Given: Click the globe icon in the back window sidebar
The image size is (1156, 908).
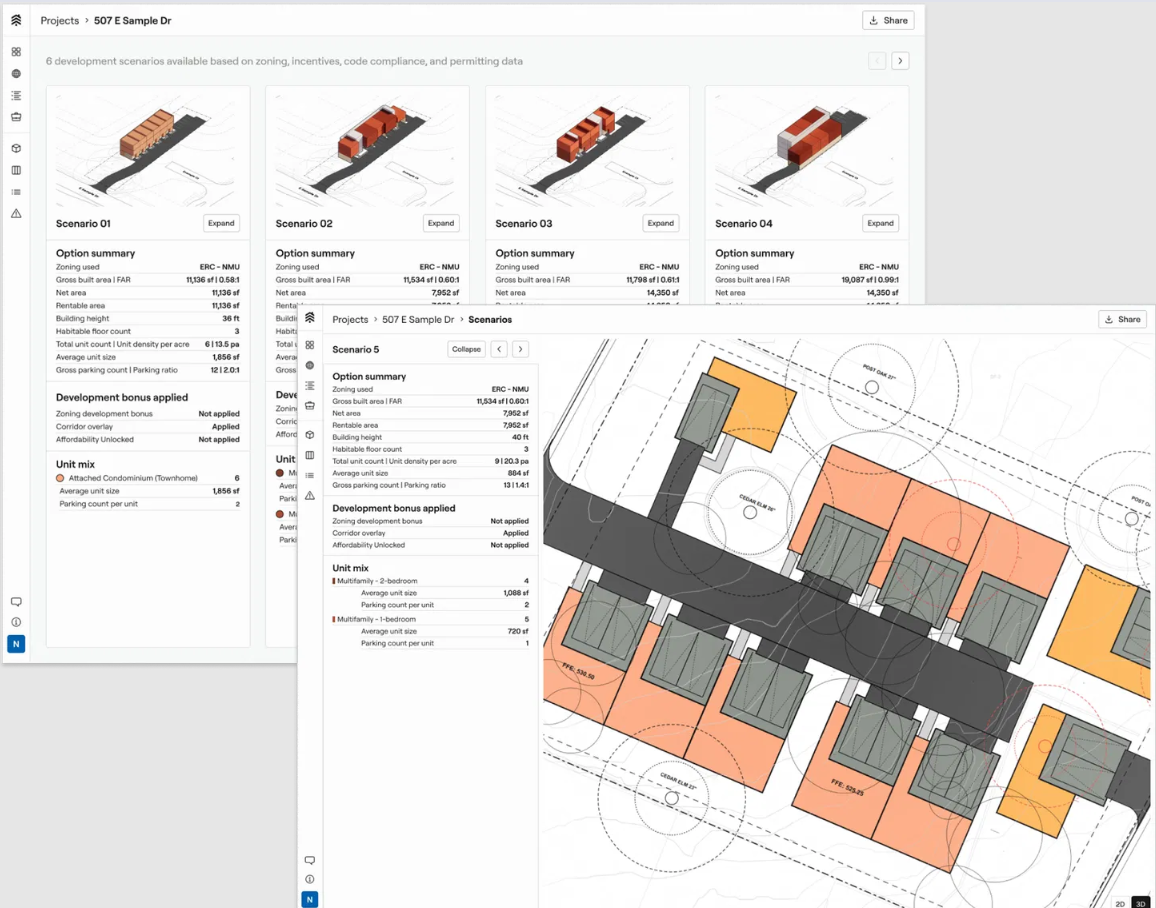Looking at the screenshot, I should pyautogui.click(x=16, y=74).
